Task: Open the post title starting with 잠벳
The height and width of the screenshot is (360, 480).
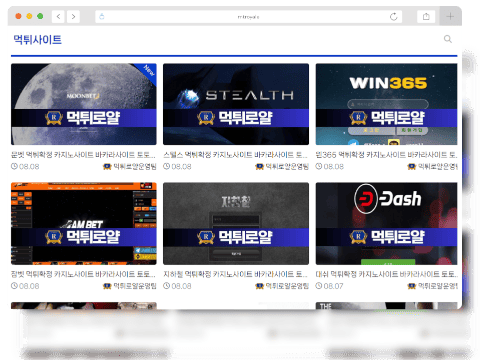Action: point(83,274)
